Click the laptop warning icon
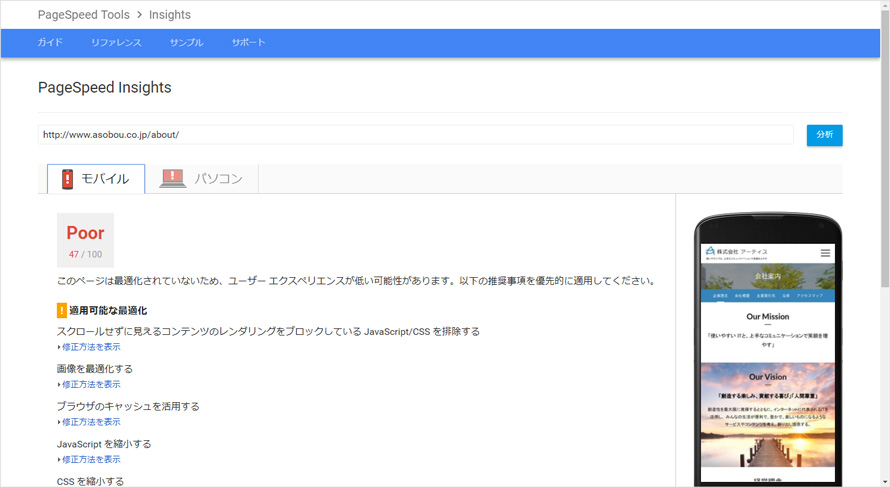This screenshot has width=890, height=487. (x=173, y=178)
